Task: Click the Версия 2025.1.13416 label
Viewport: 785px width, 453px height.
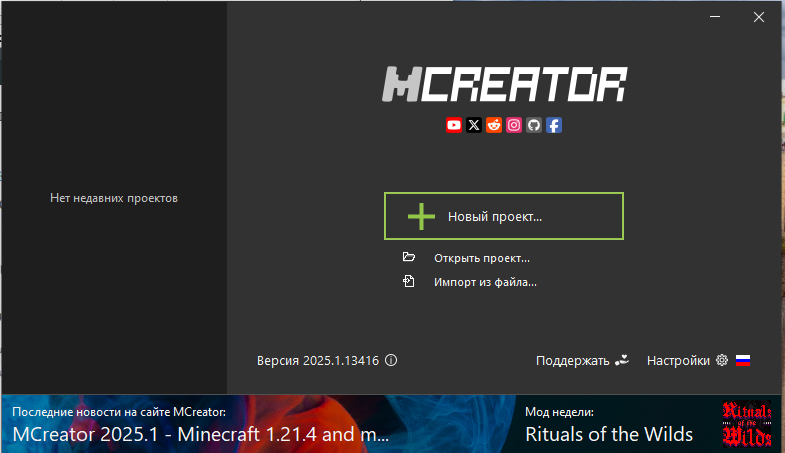Action: tap(318, 360)
